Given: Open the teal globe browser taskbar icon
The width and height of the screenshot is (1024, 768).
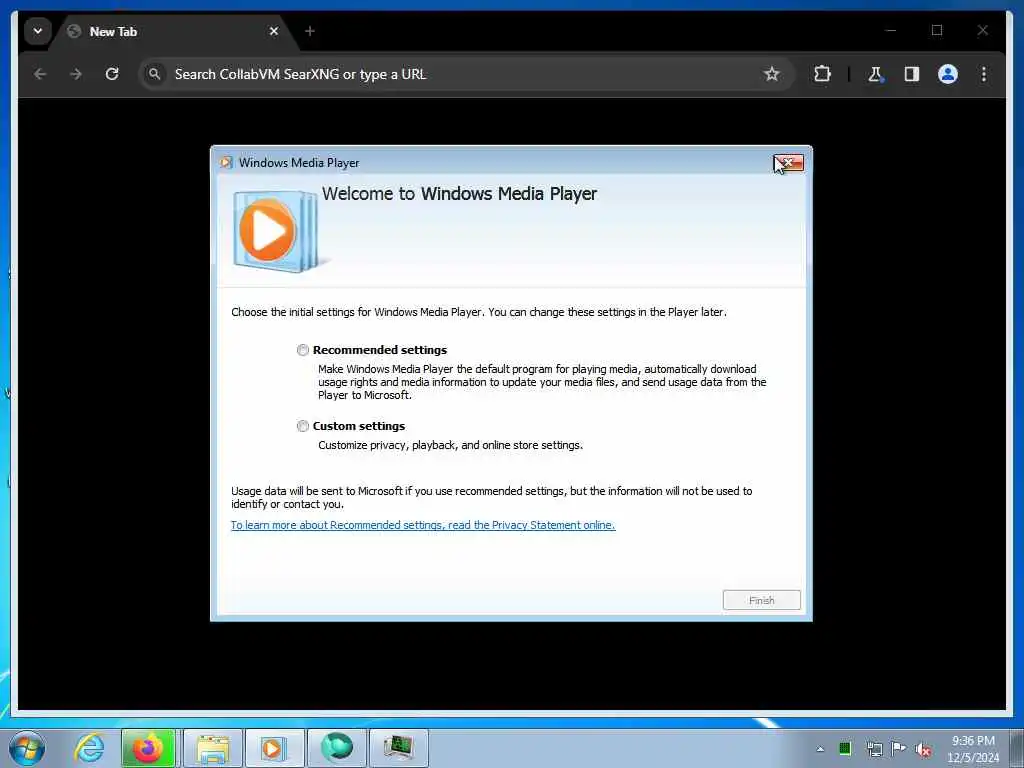Looking at the screenshot, I should coord(336,748).
